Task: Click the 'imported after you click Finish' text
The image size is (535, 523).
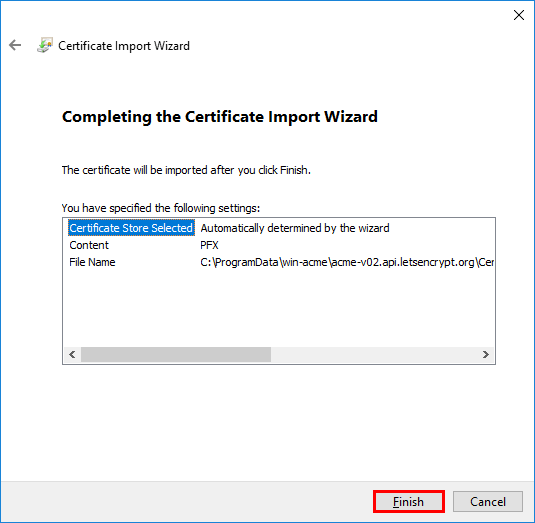Action: 238,170
